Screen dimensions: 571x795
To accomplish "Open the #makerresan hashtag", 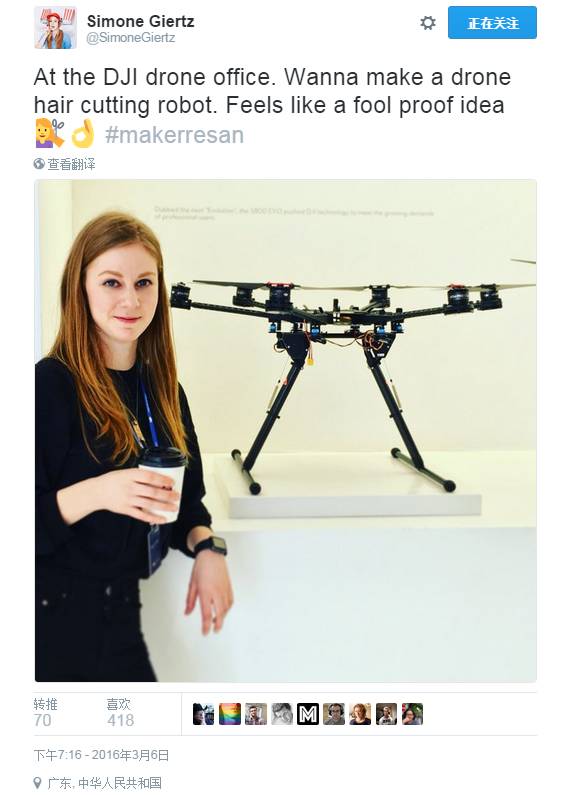I will [x=174, y=135].
